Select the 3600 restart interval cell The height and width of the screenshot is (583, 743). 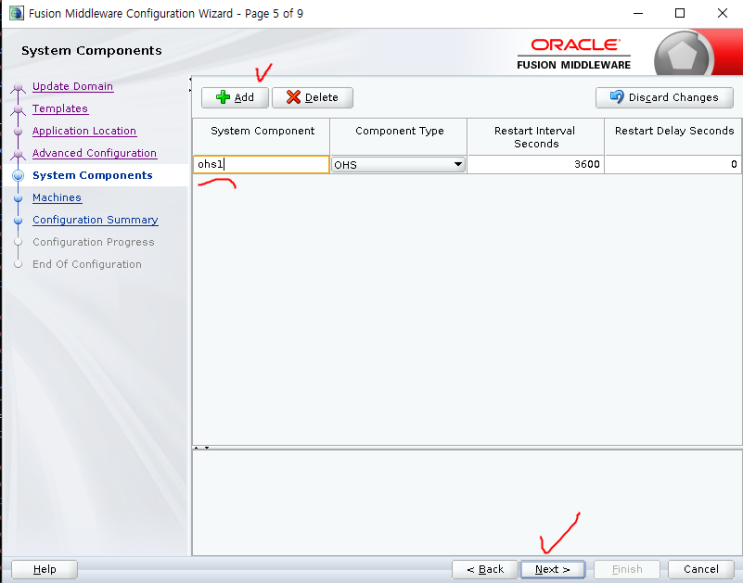tap(535, 164)
